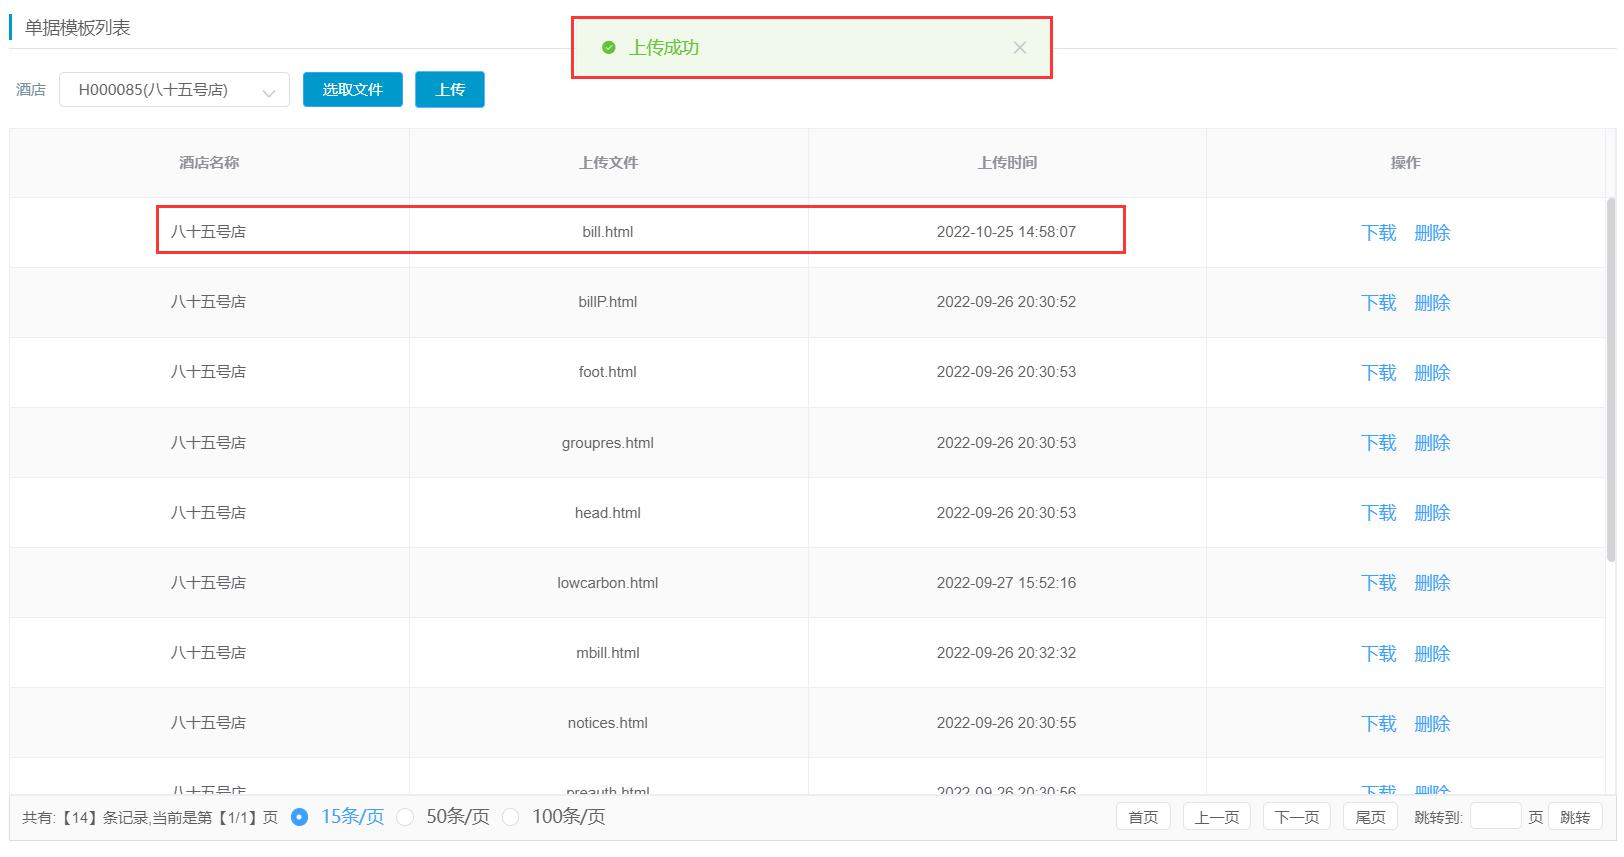Delete groupres.html
1624x857 pixels.
[x=1432, y=443]
